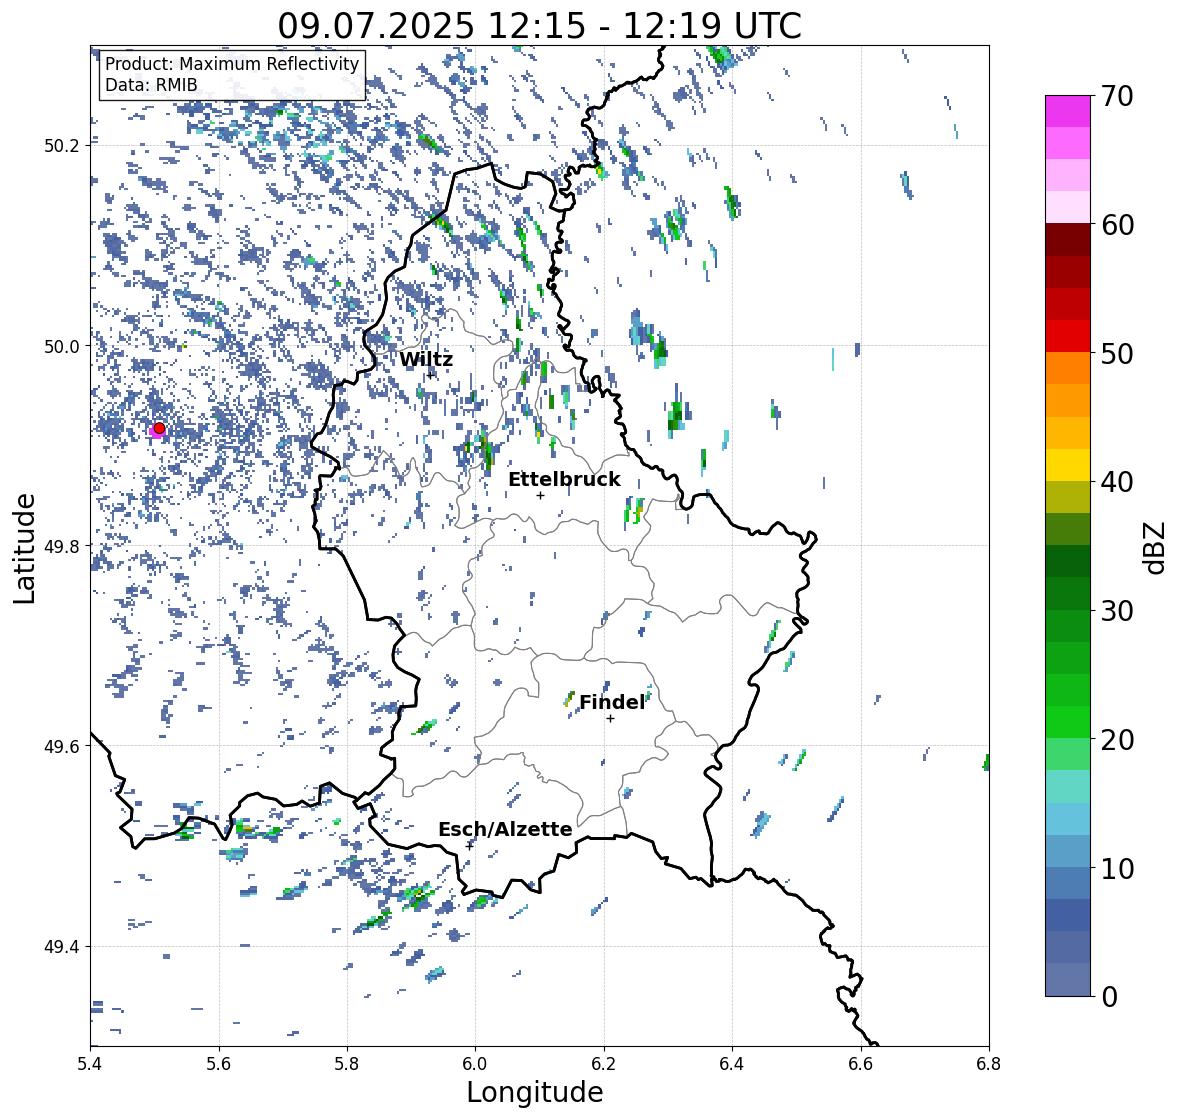
Task: Click the plus marker below the Wiltz label
Action: tap(430, 374)
